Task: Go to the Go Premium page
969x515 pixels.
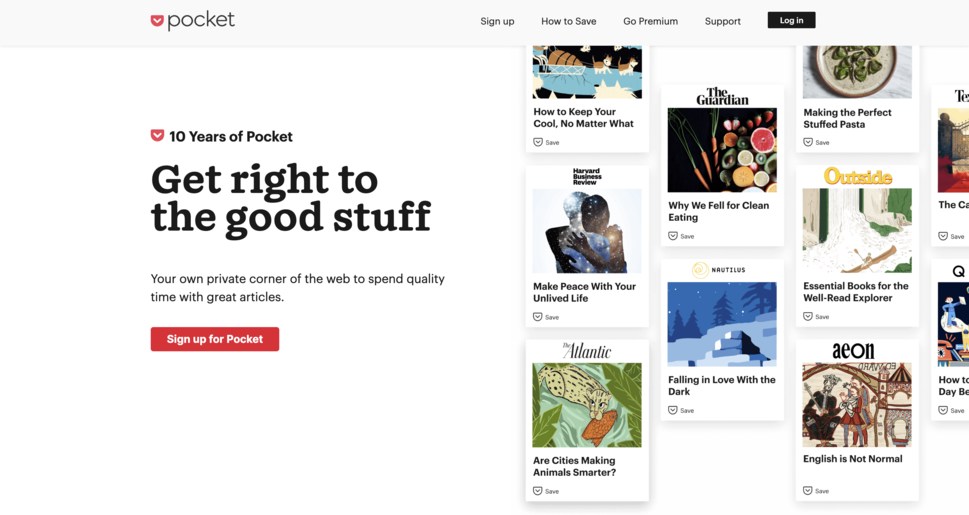Action: [650, 21]
